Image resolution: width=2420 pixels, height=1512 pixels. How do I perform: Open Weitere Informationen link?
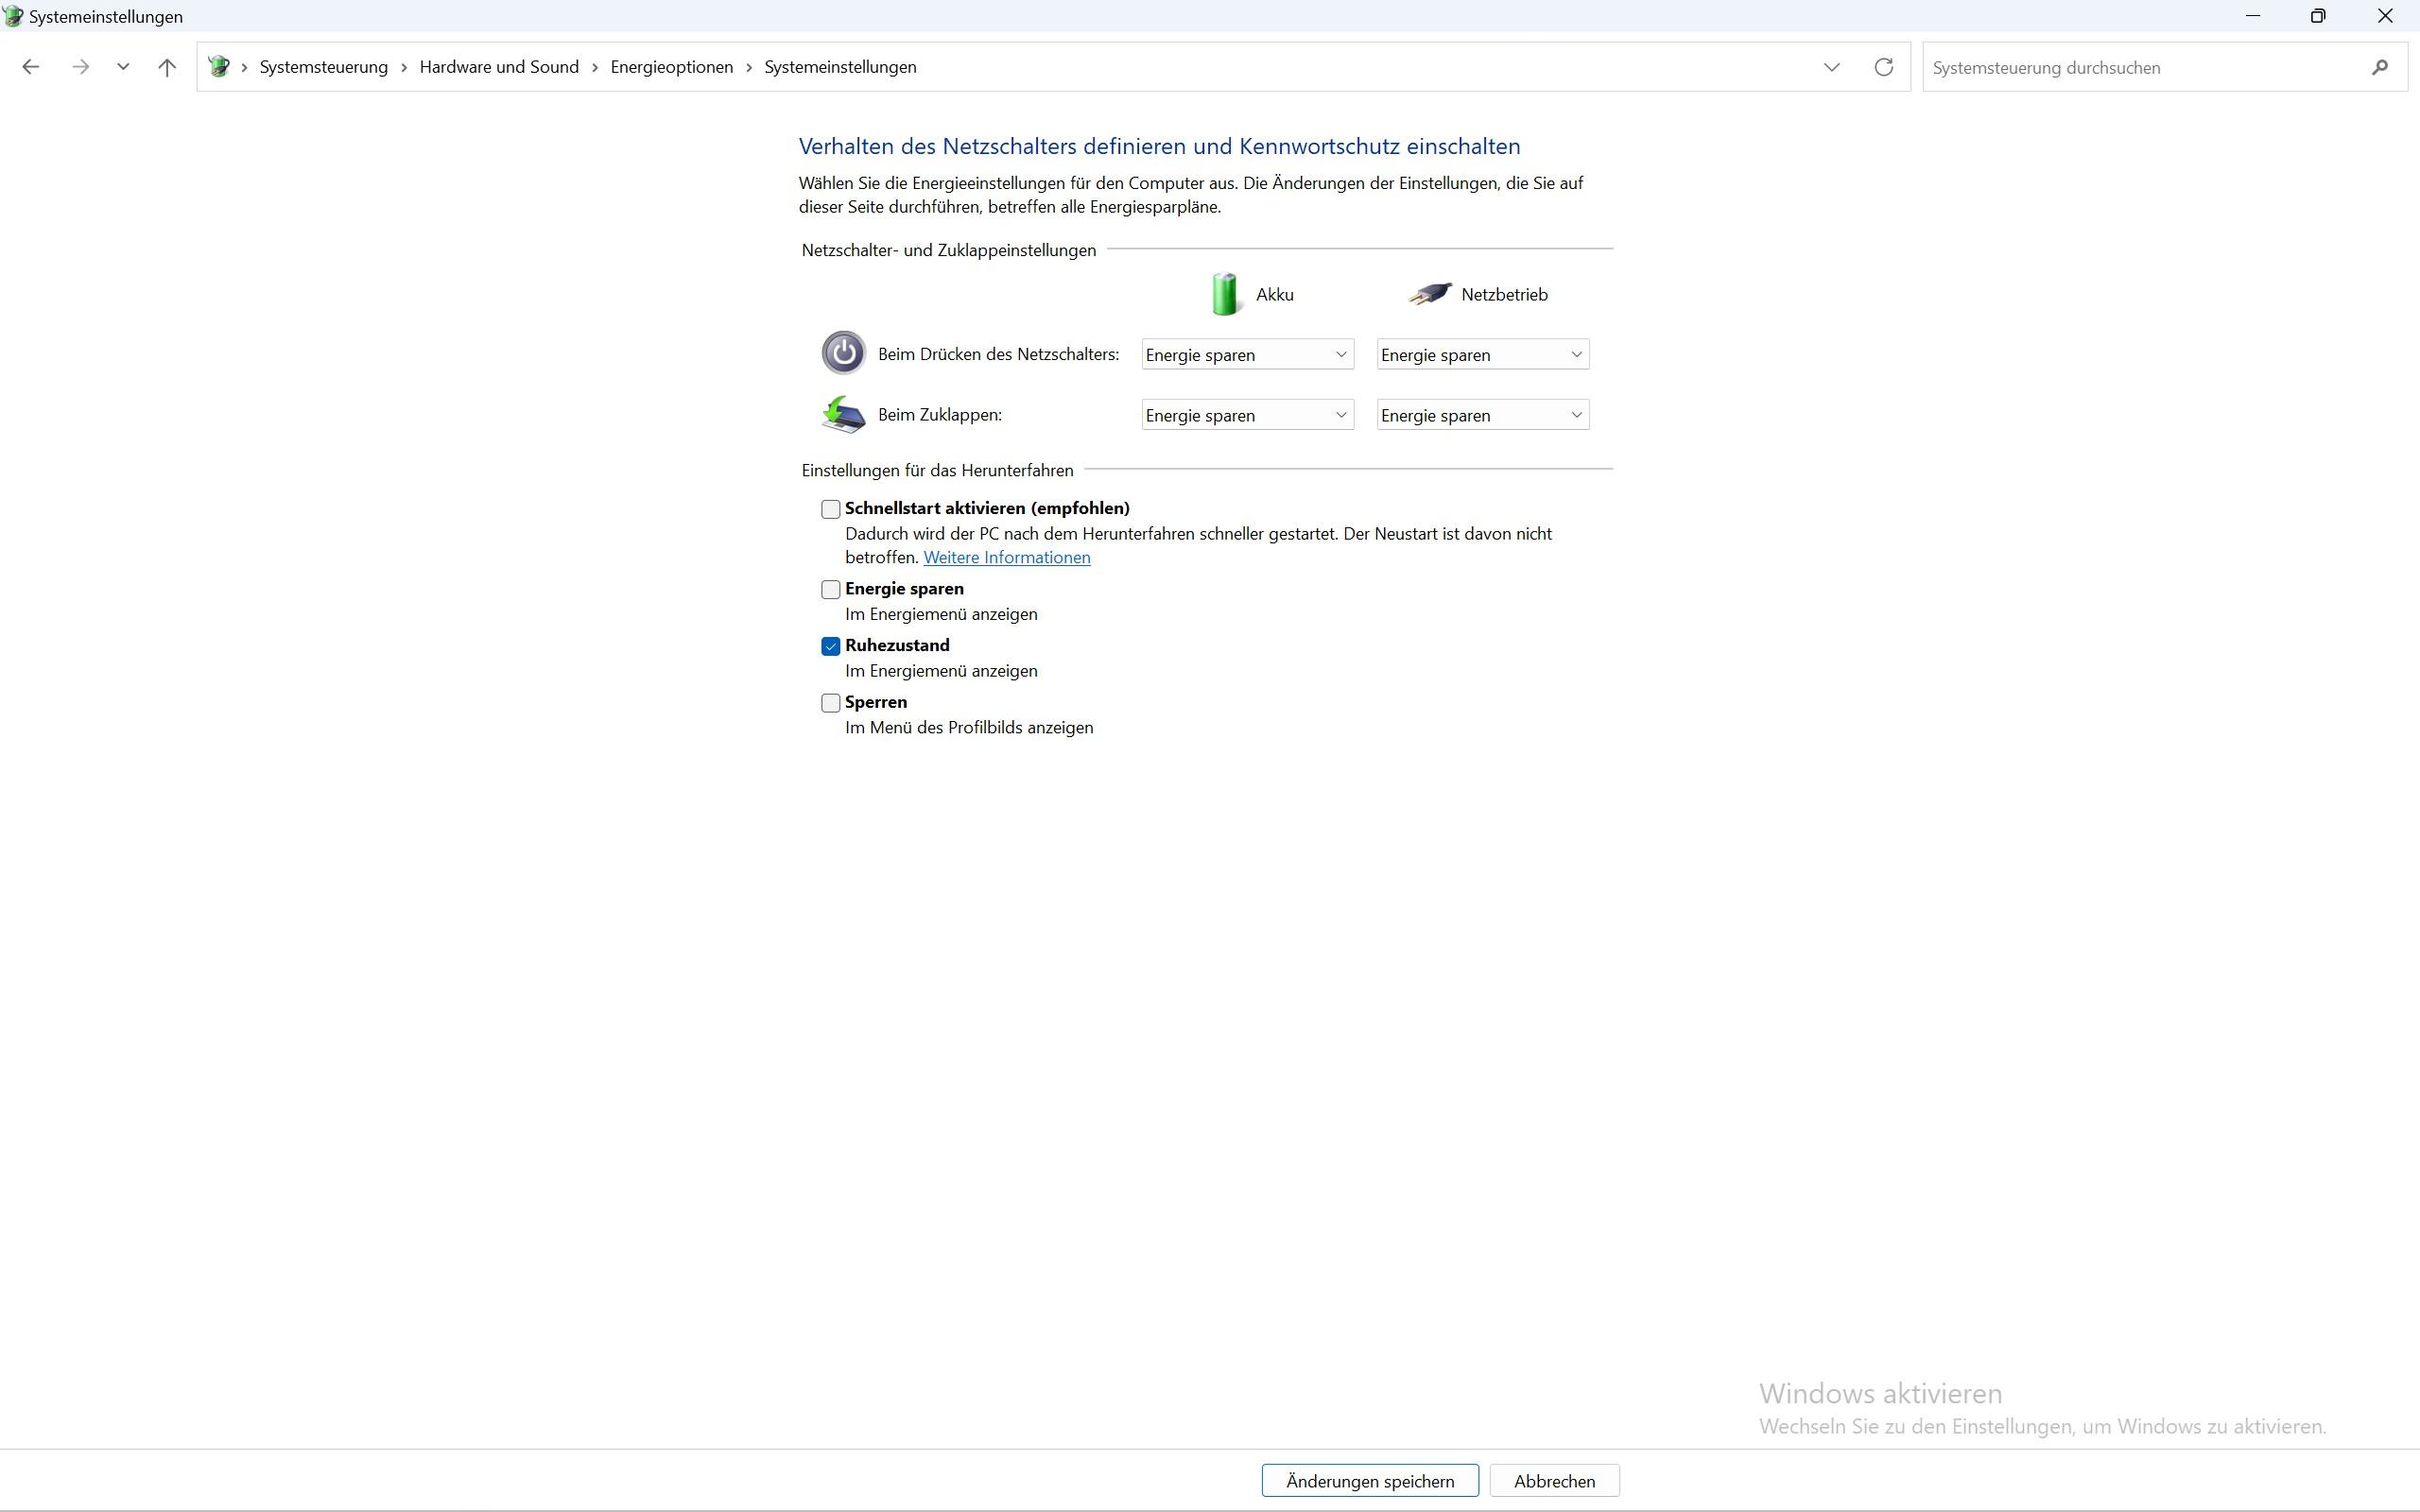pyautogui.click(x=1006, y=558)
